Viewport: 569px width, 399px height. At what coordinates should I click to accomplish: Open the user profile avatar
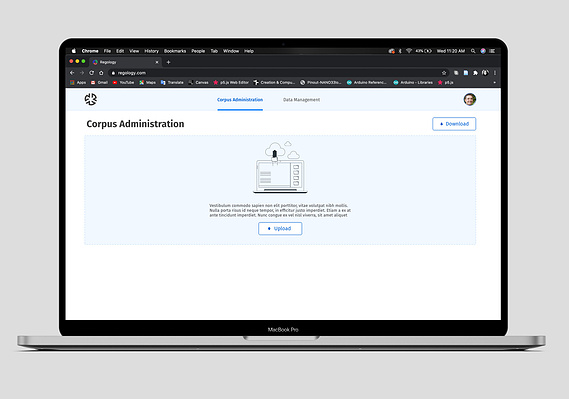click(x=470, y=99)
